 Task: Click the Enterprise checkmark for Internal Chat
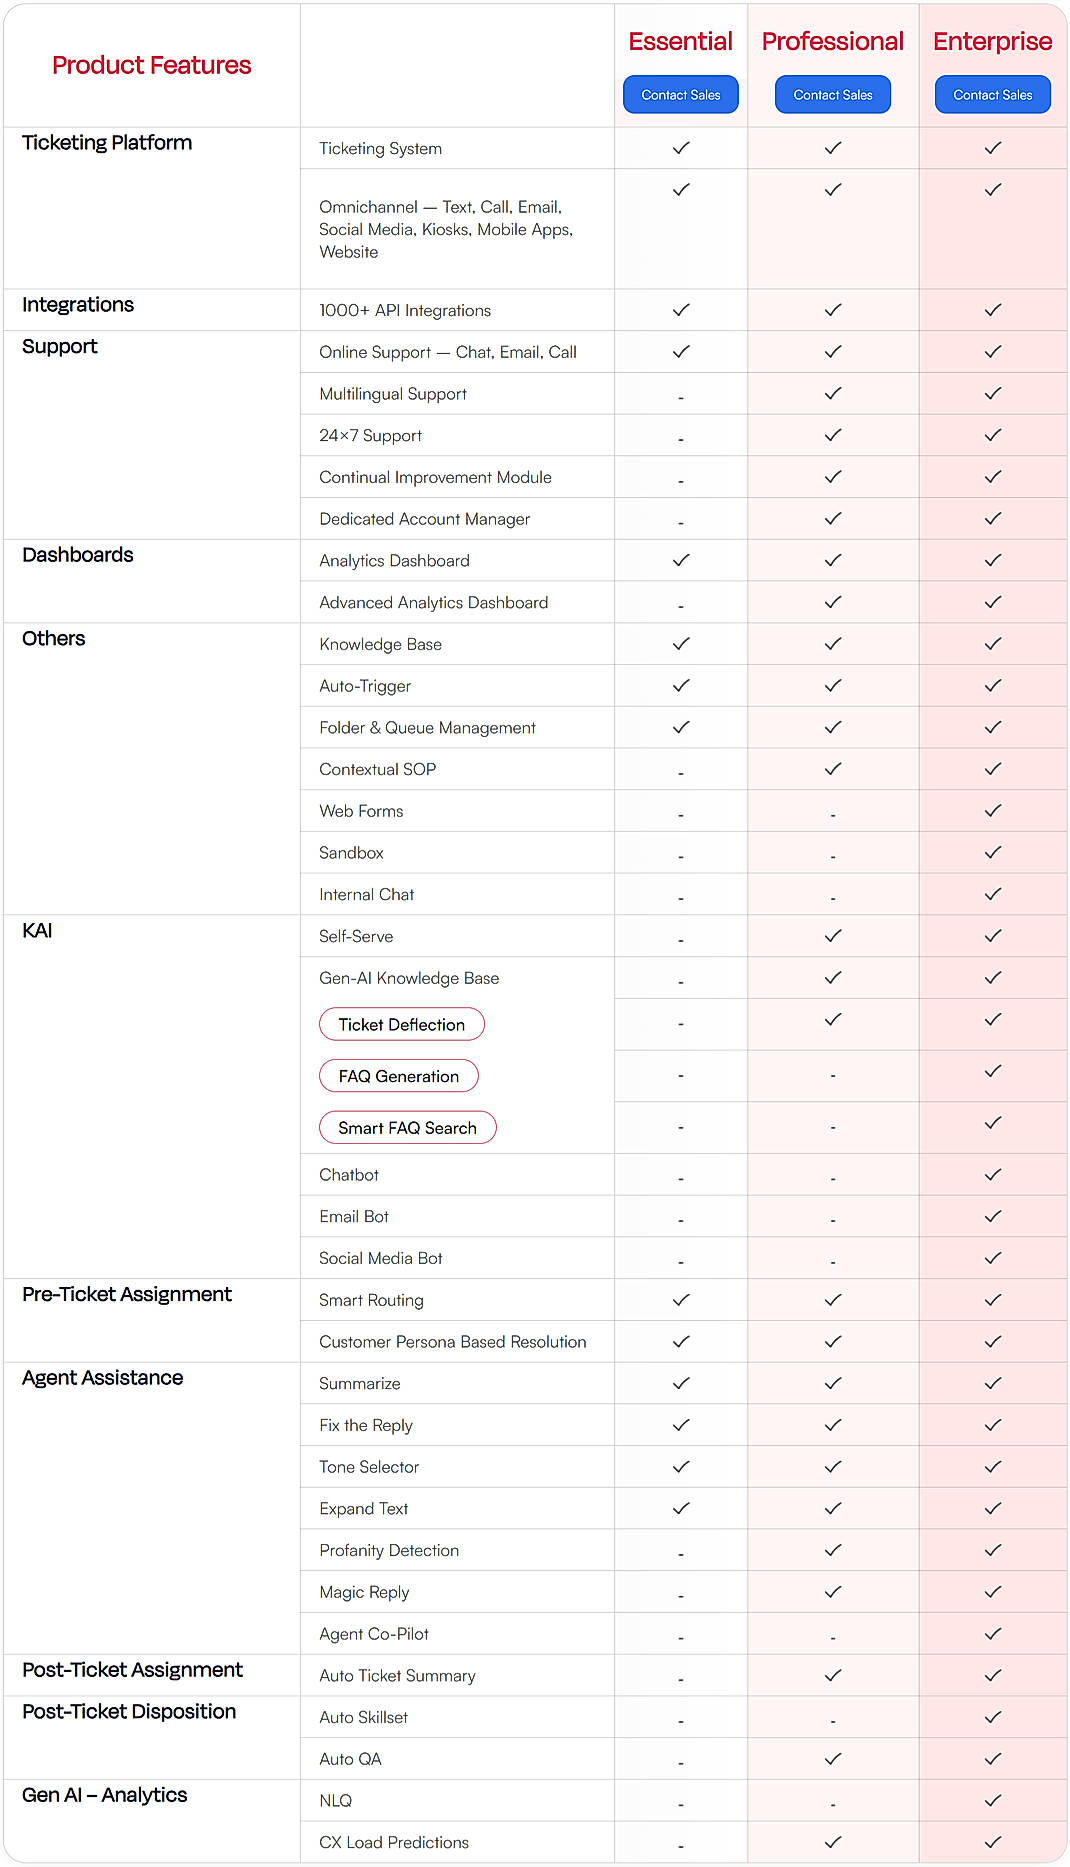(992, 893)
